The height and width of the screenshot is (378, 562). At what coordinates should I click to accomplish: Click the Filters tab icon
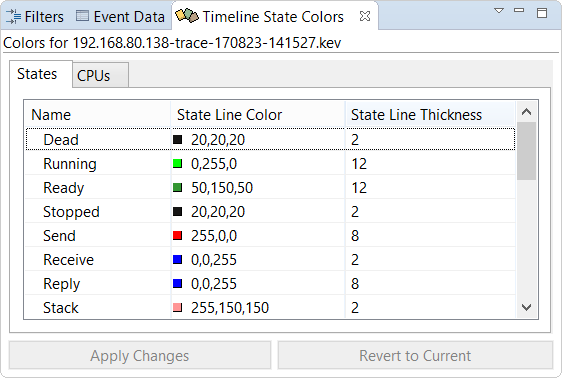[x=14, y=16]
